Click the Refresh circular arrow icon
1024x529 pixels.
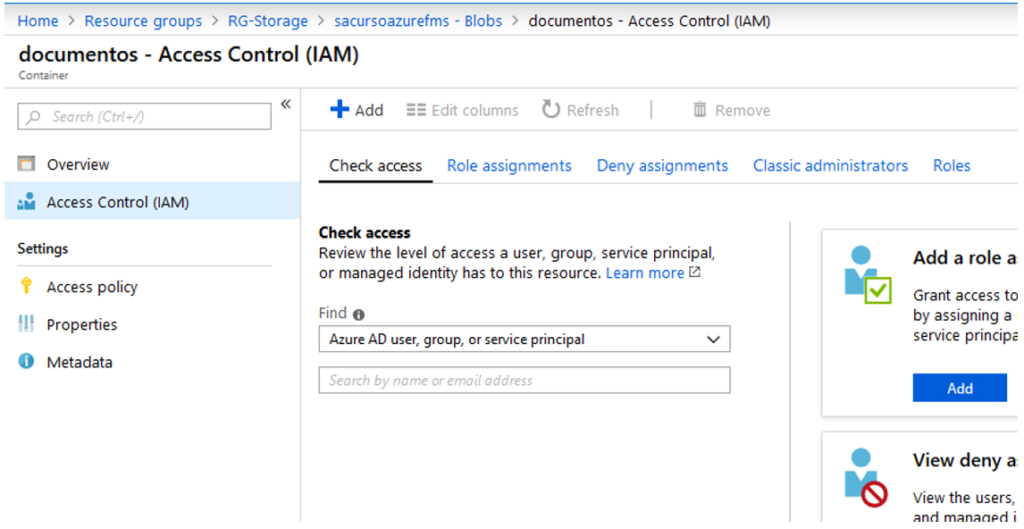551,110
